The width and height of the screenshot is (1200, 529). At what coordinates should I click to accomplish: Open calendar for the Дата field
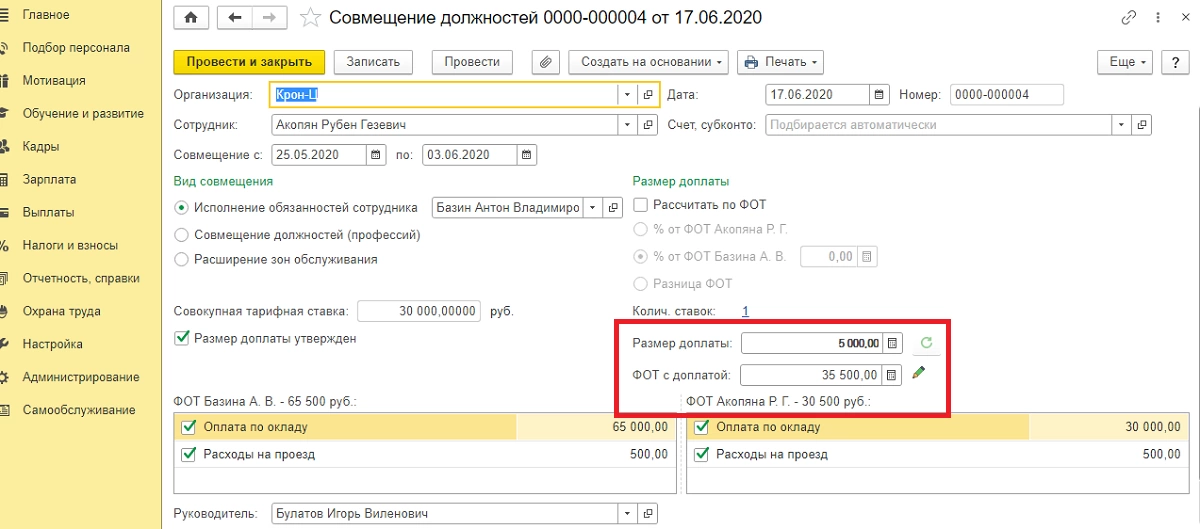[879, 95]
